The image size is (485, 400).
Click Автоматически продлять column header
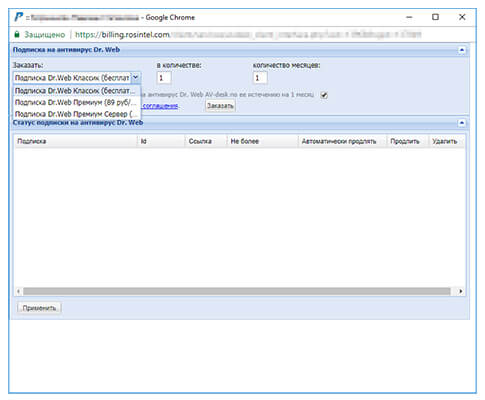tap(342, 141)
